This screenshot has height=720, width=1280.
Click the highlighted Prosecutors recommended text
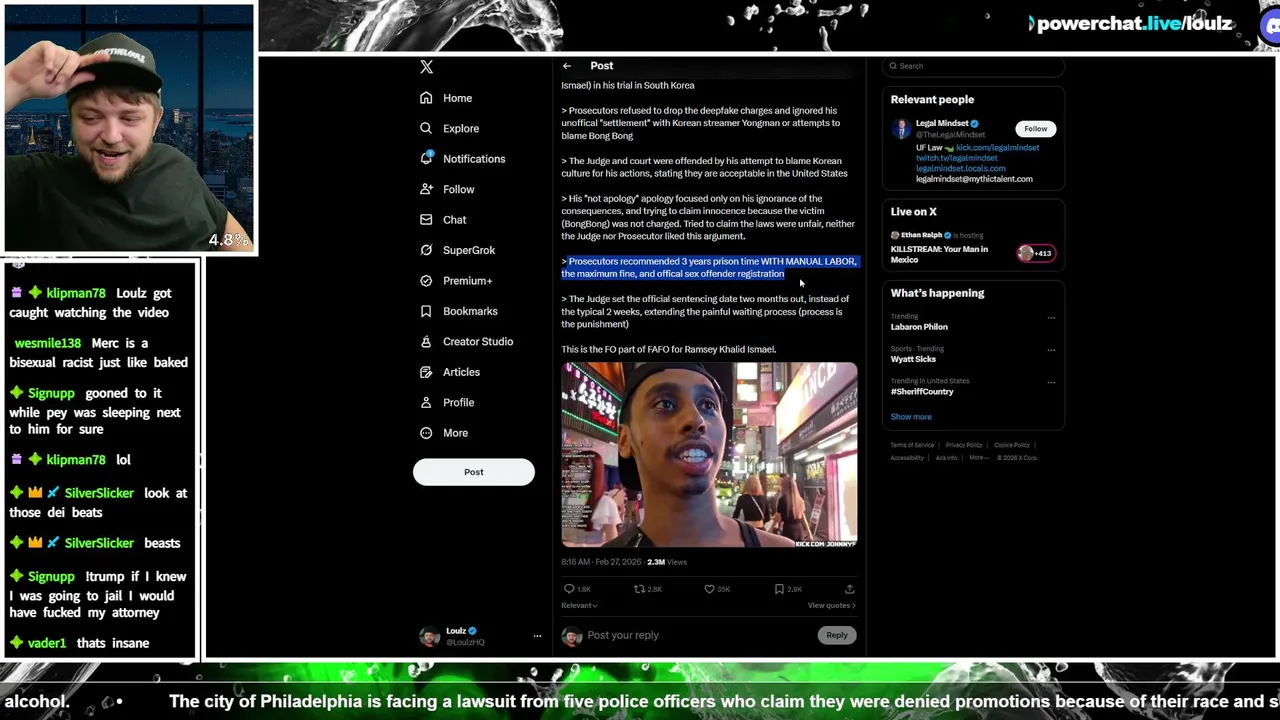[x=709, y=267]
